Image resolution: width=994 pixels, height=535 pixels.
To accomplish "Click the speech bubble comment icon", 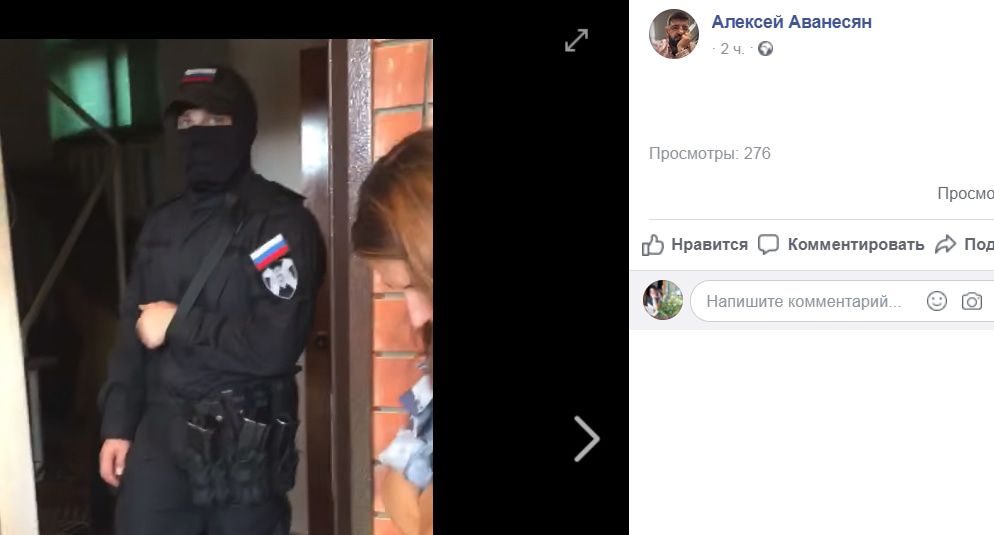I will (x=768, y=245).
